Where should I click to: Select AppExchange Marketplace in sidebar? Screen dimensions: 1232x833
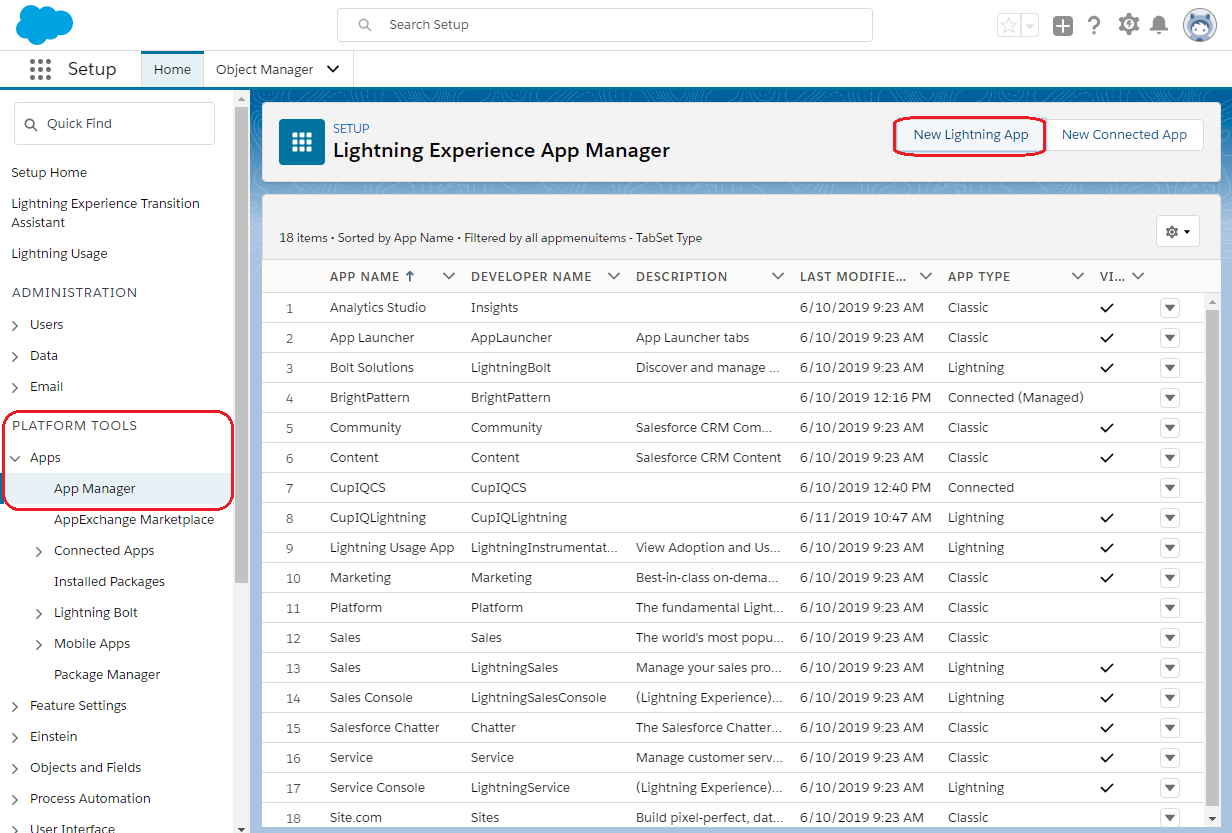[x=133, y=520]
